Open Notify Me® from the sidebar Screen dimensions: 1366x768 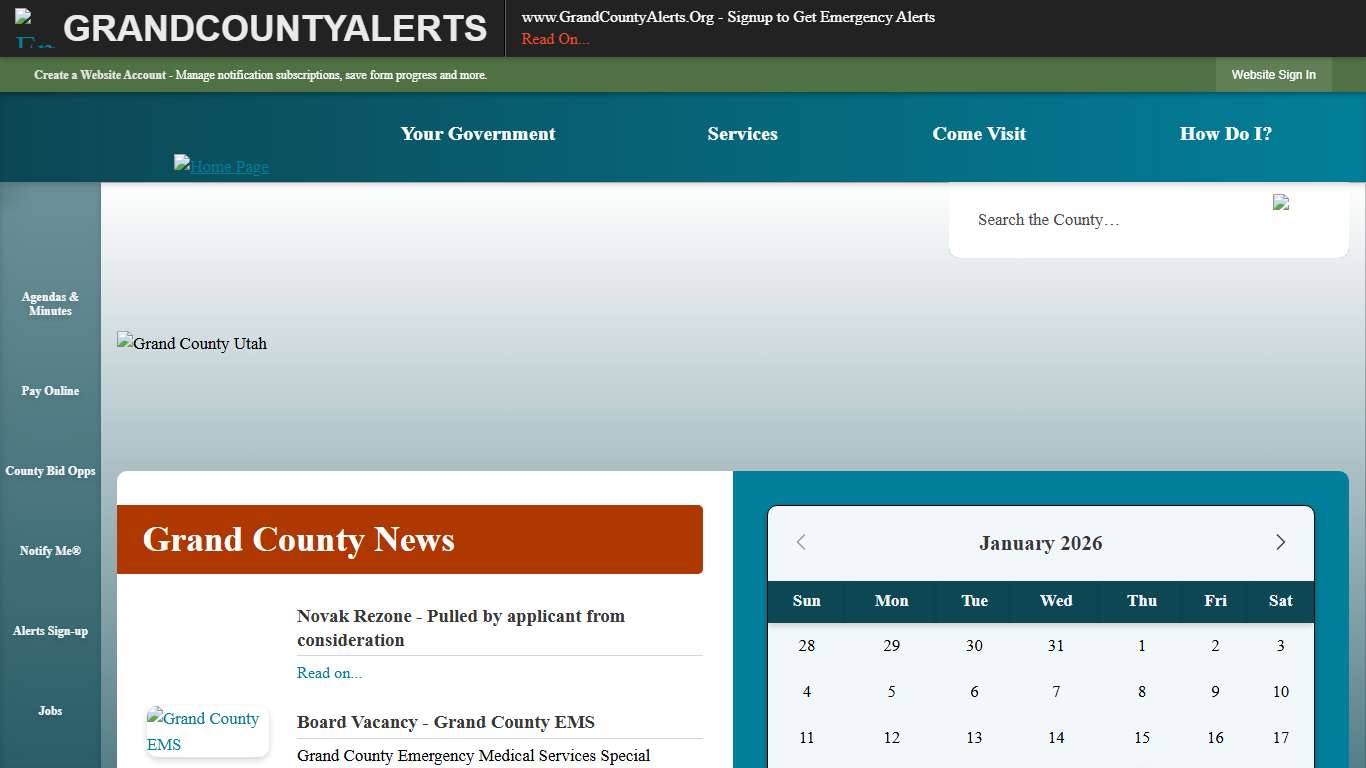click(x=50, y=551)
